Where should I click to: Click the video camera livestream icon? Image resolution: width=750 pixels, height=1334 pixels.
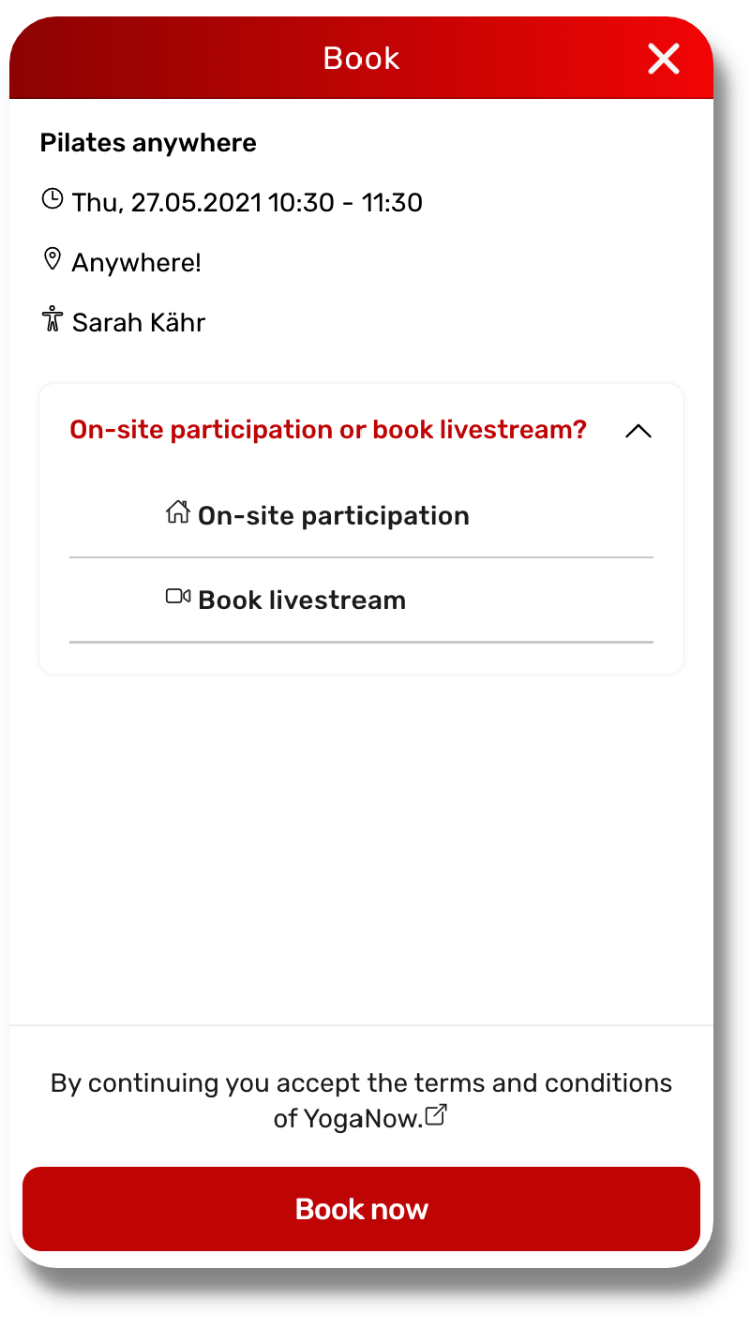[178, 597]
